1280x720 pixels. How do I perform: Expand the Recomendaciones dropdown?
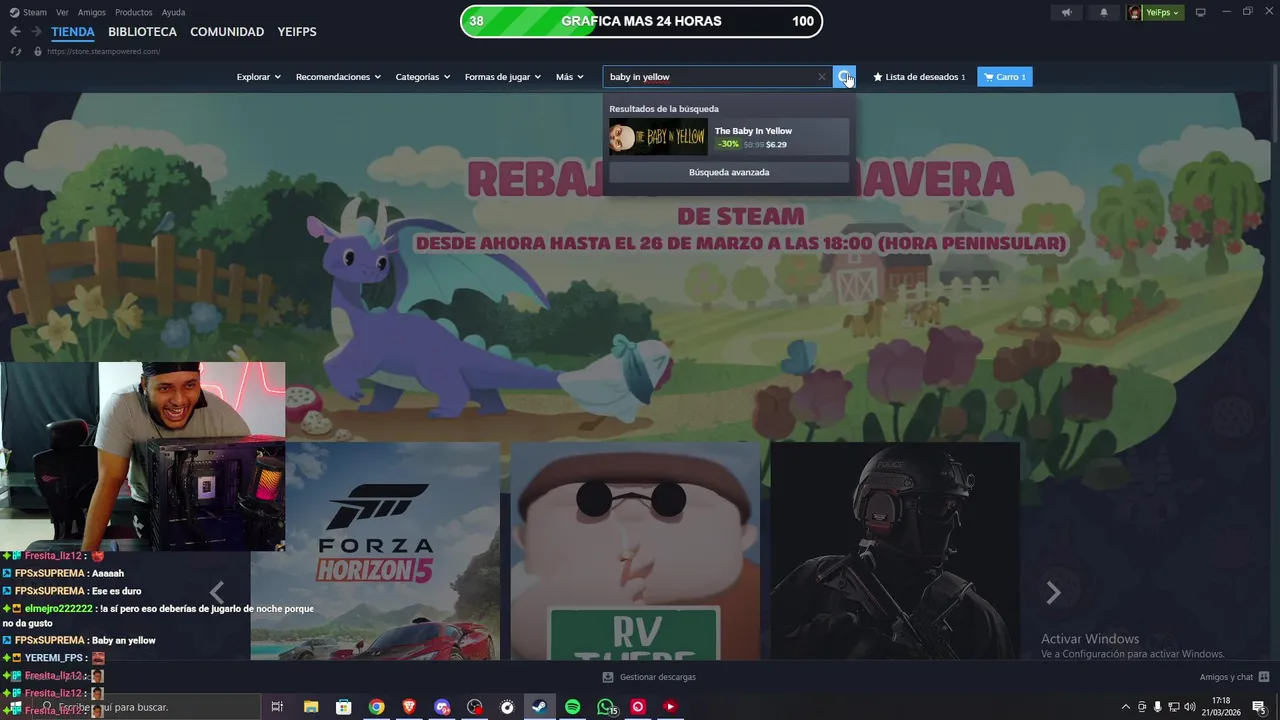[x=338, y=77]
